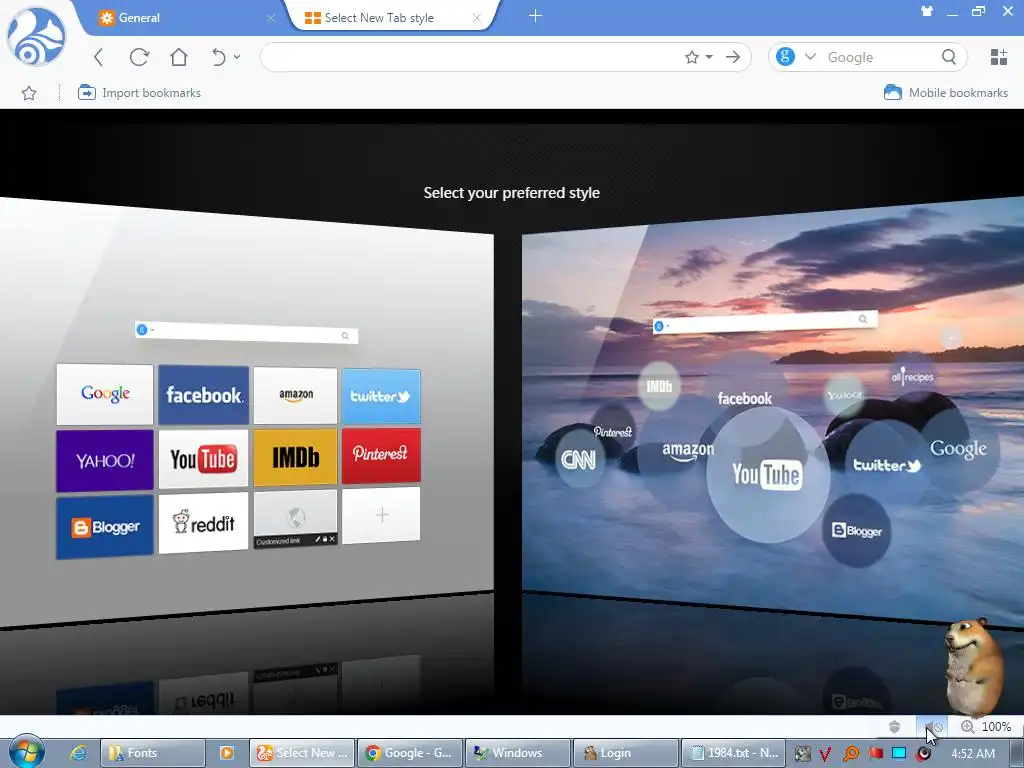Open Fonts window from taskbar
The width and height of the screenshot is (1024, 768).
coord(152,753)
